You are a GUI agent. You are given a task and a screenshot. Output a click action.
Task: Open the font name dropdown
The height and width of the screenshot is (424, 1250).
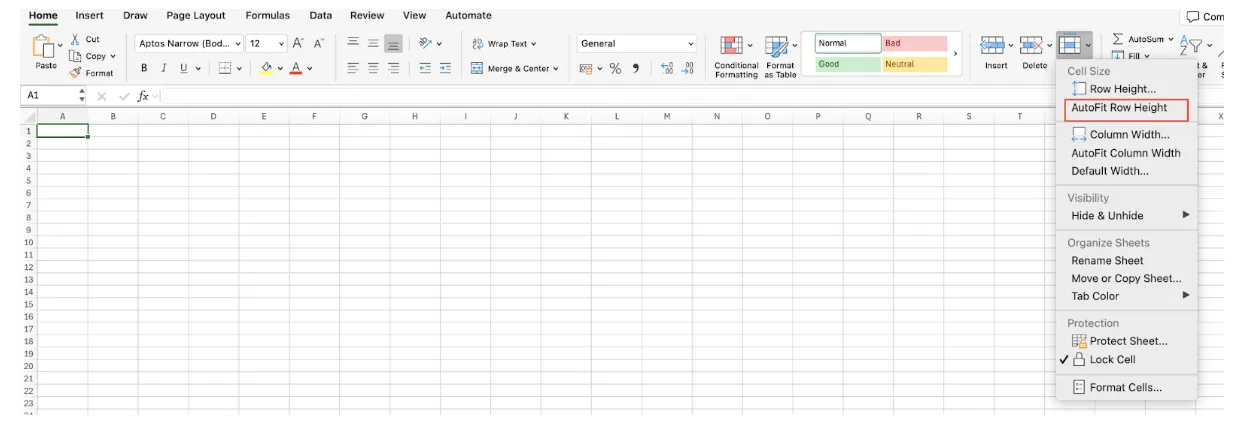coord(238,44)
